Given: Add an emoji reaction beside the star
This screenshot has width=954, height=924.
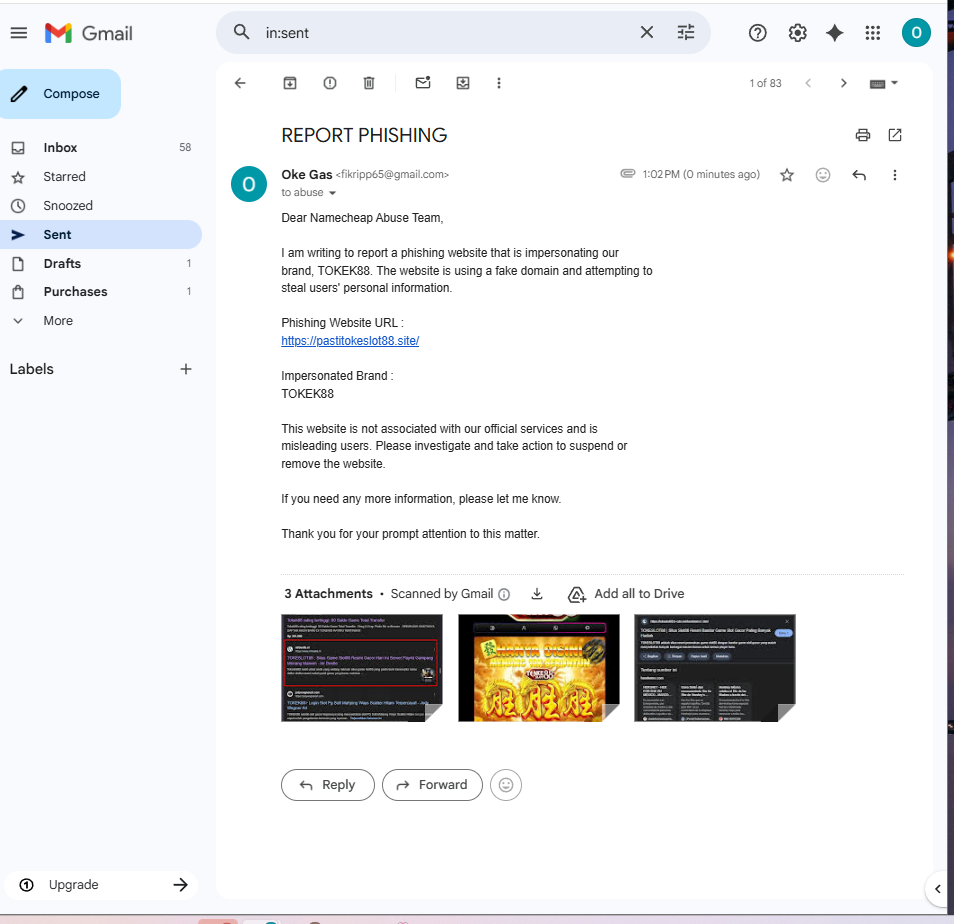Looking at the screenshot, I should (823, 175).
